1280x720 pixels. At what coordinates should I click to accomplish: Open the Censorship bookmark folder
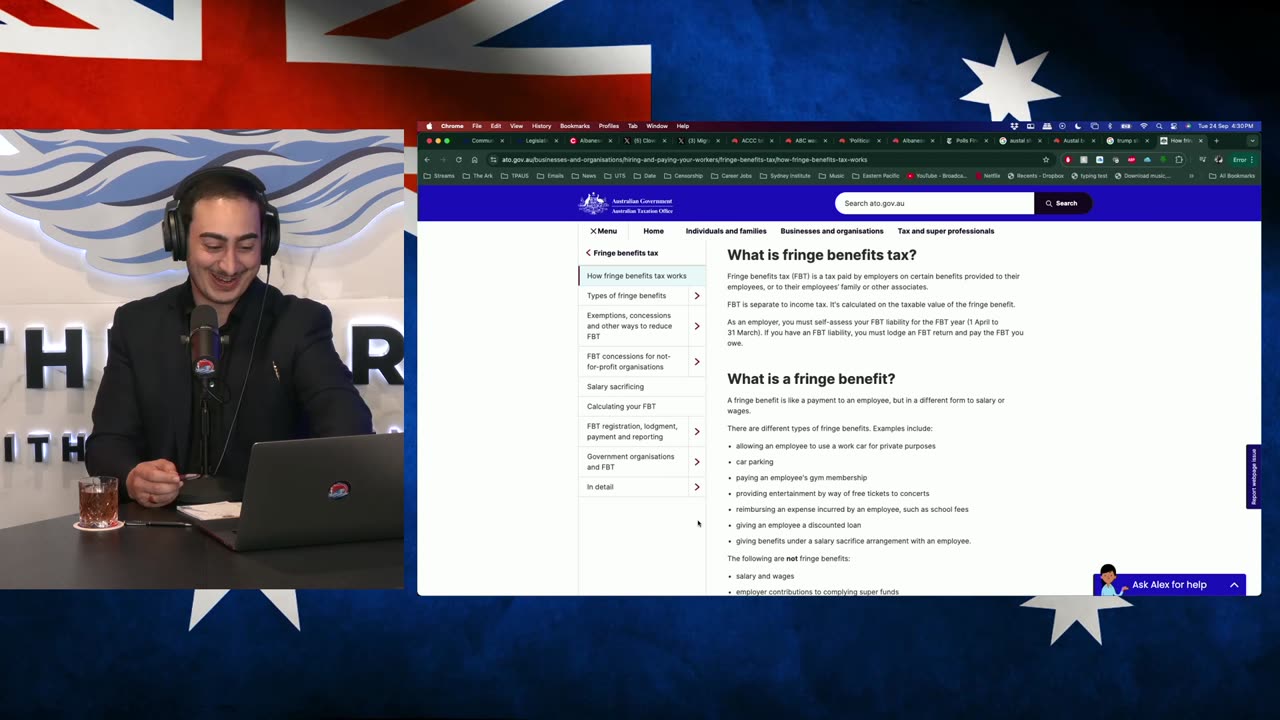pos(682,176)
